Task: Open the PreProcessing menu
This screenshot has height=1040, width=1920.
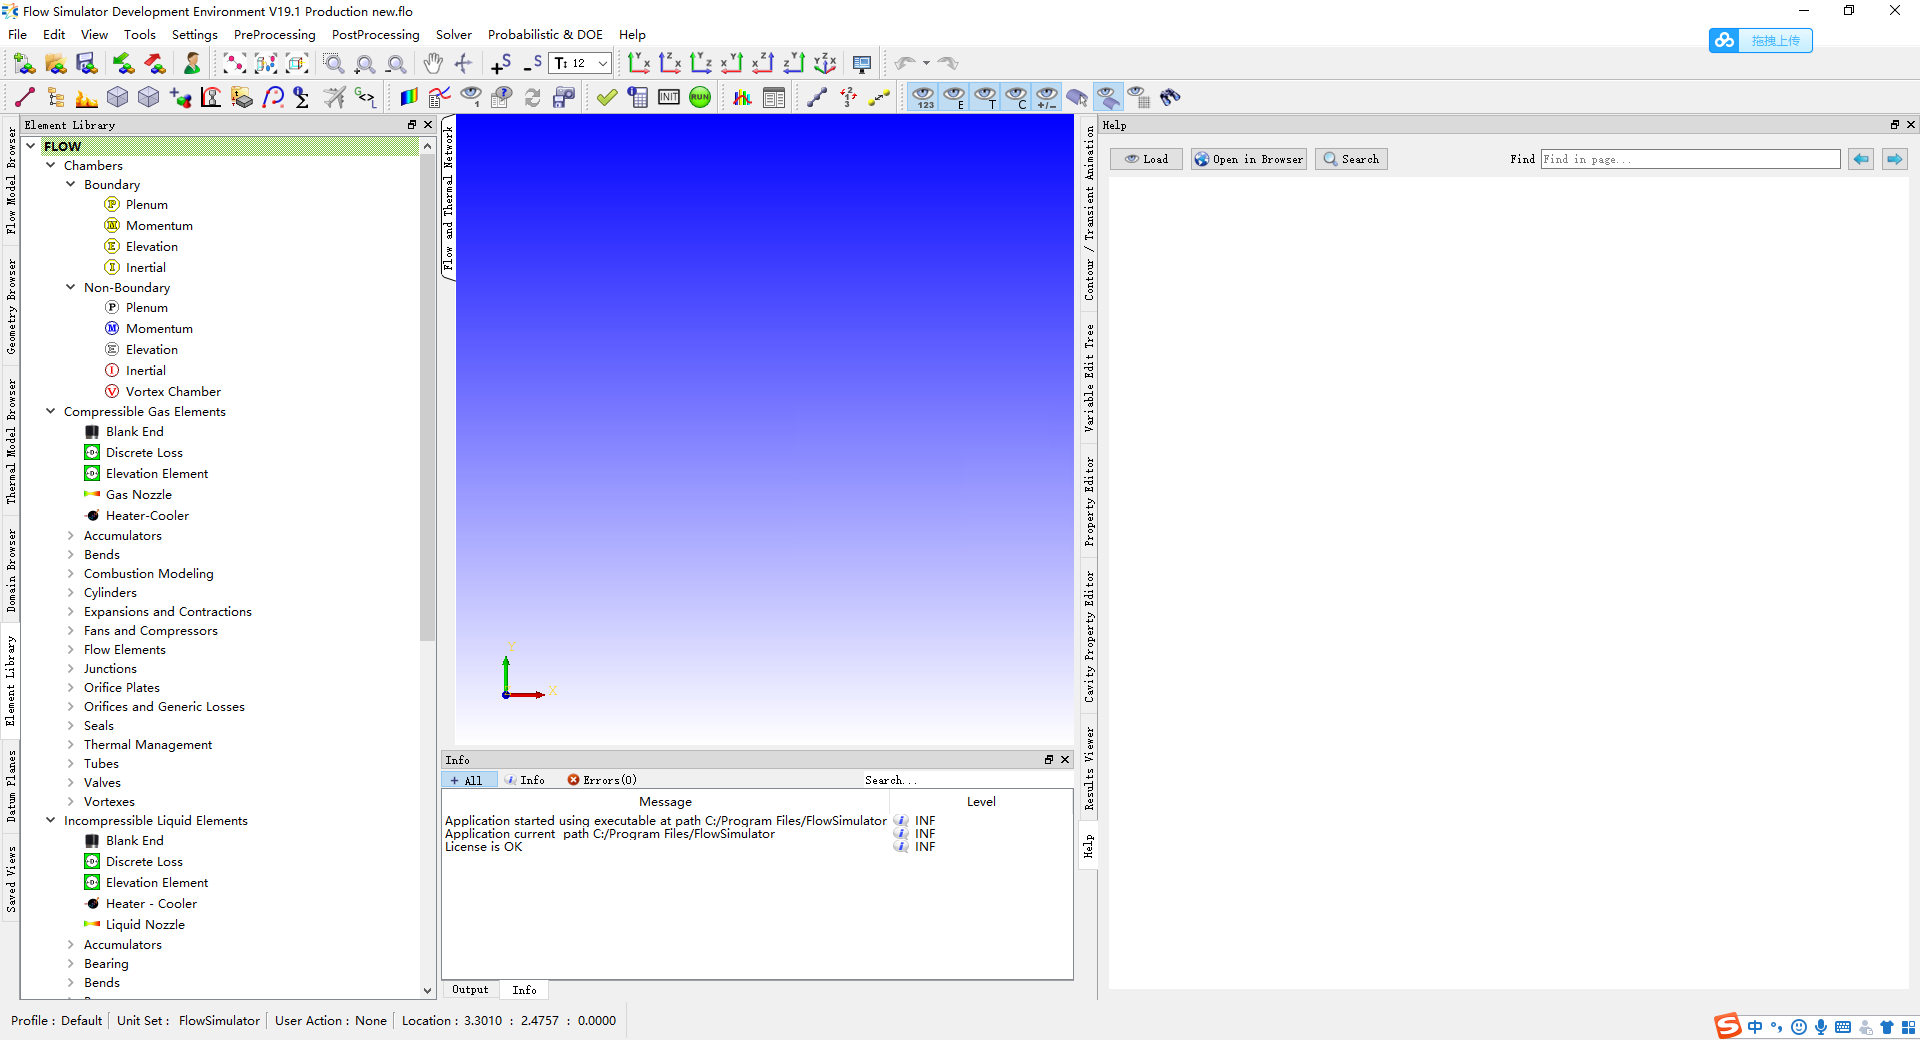Action: 274,34
